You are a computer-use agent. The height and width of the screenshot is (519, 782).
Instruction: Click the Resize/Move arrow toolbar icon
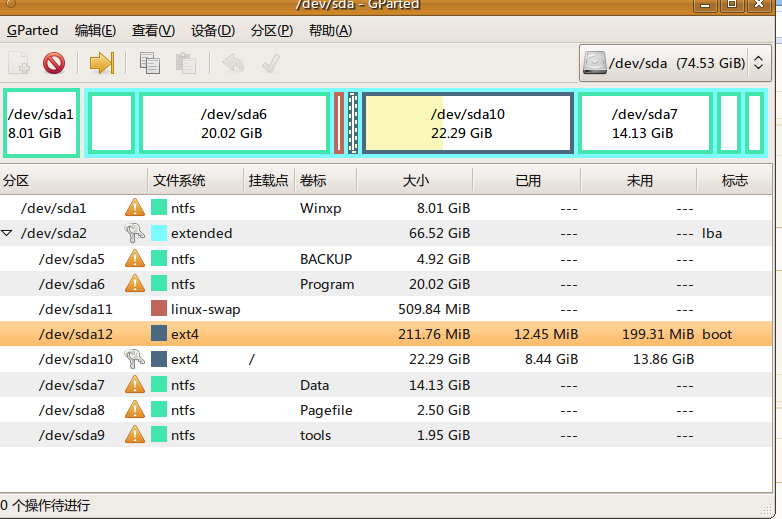click(x=102, y=63)
